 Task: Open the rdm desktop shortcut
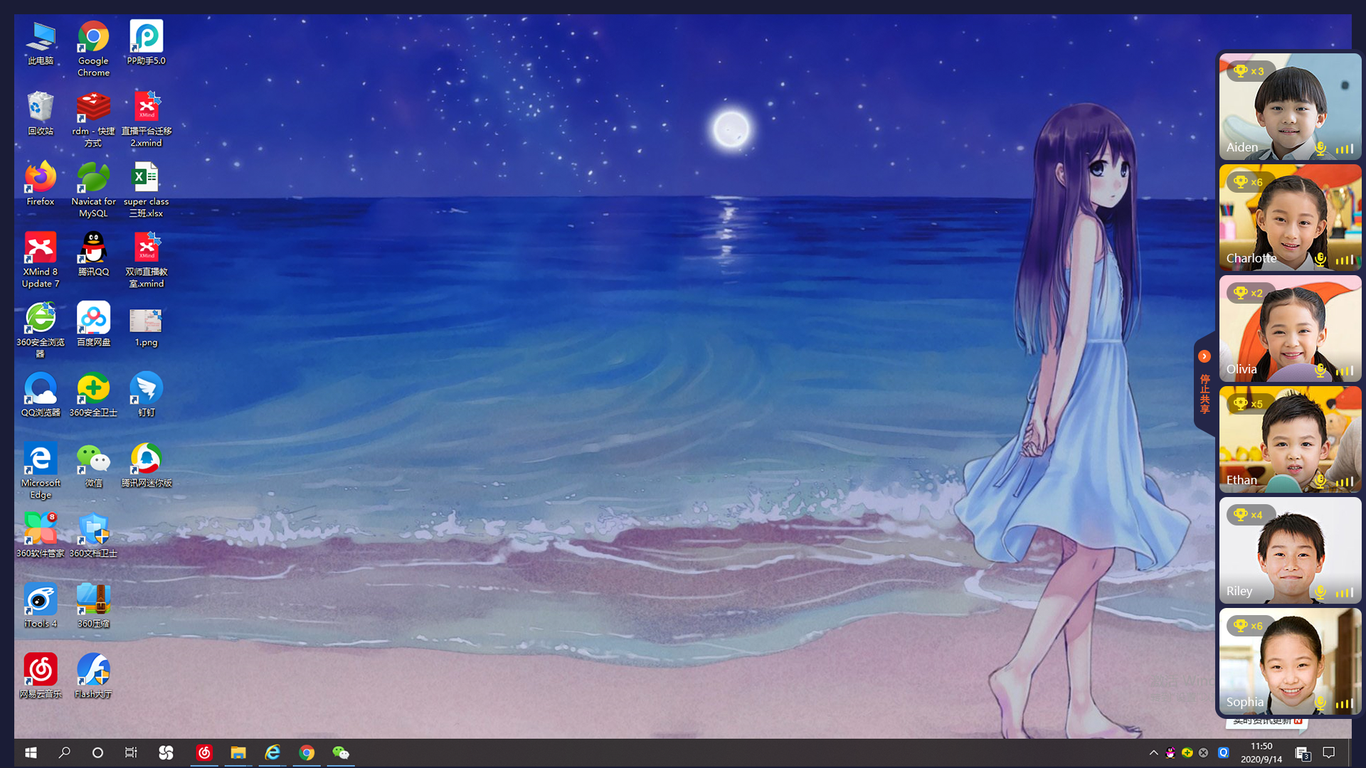(x=93, y=119)
